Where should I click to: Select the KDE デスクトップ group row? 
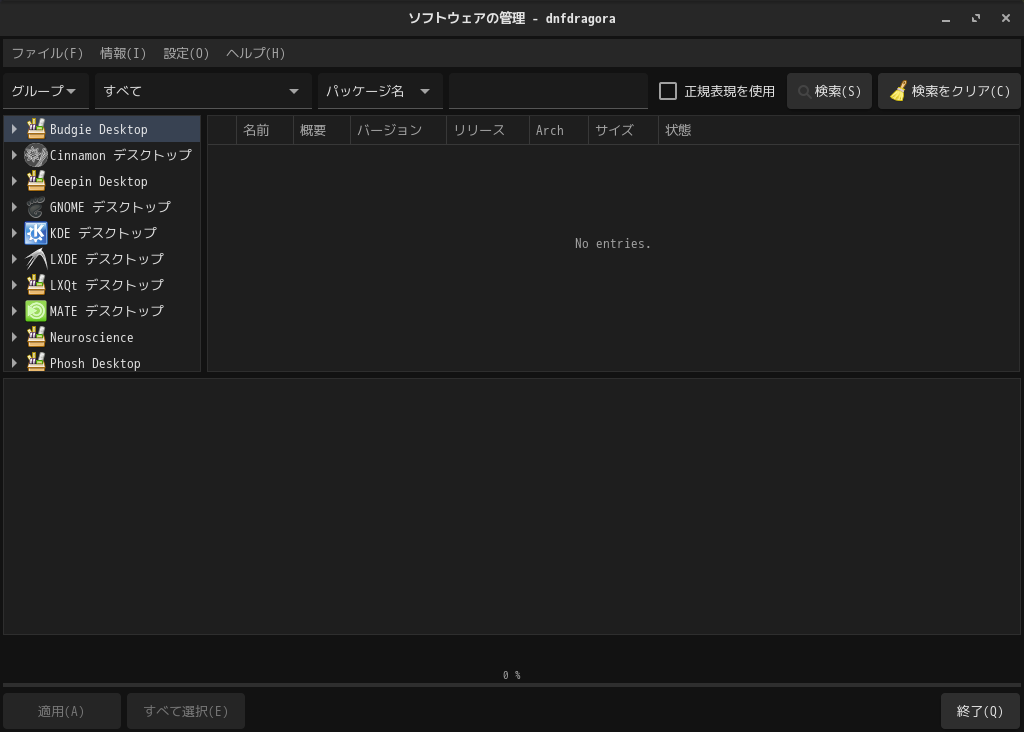103,233
